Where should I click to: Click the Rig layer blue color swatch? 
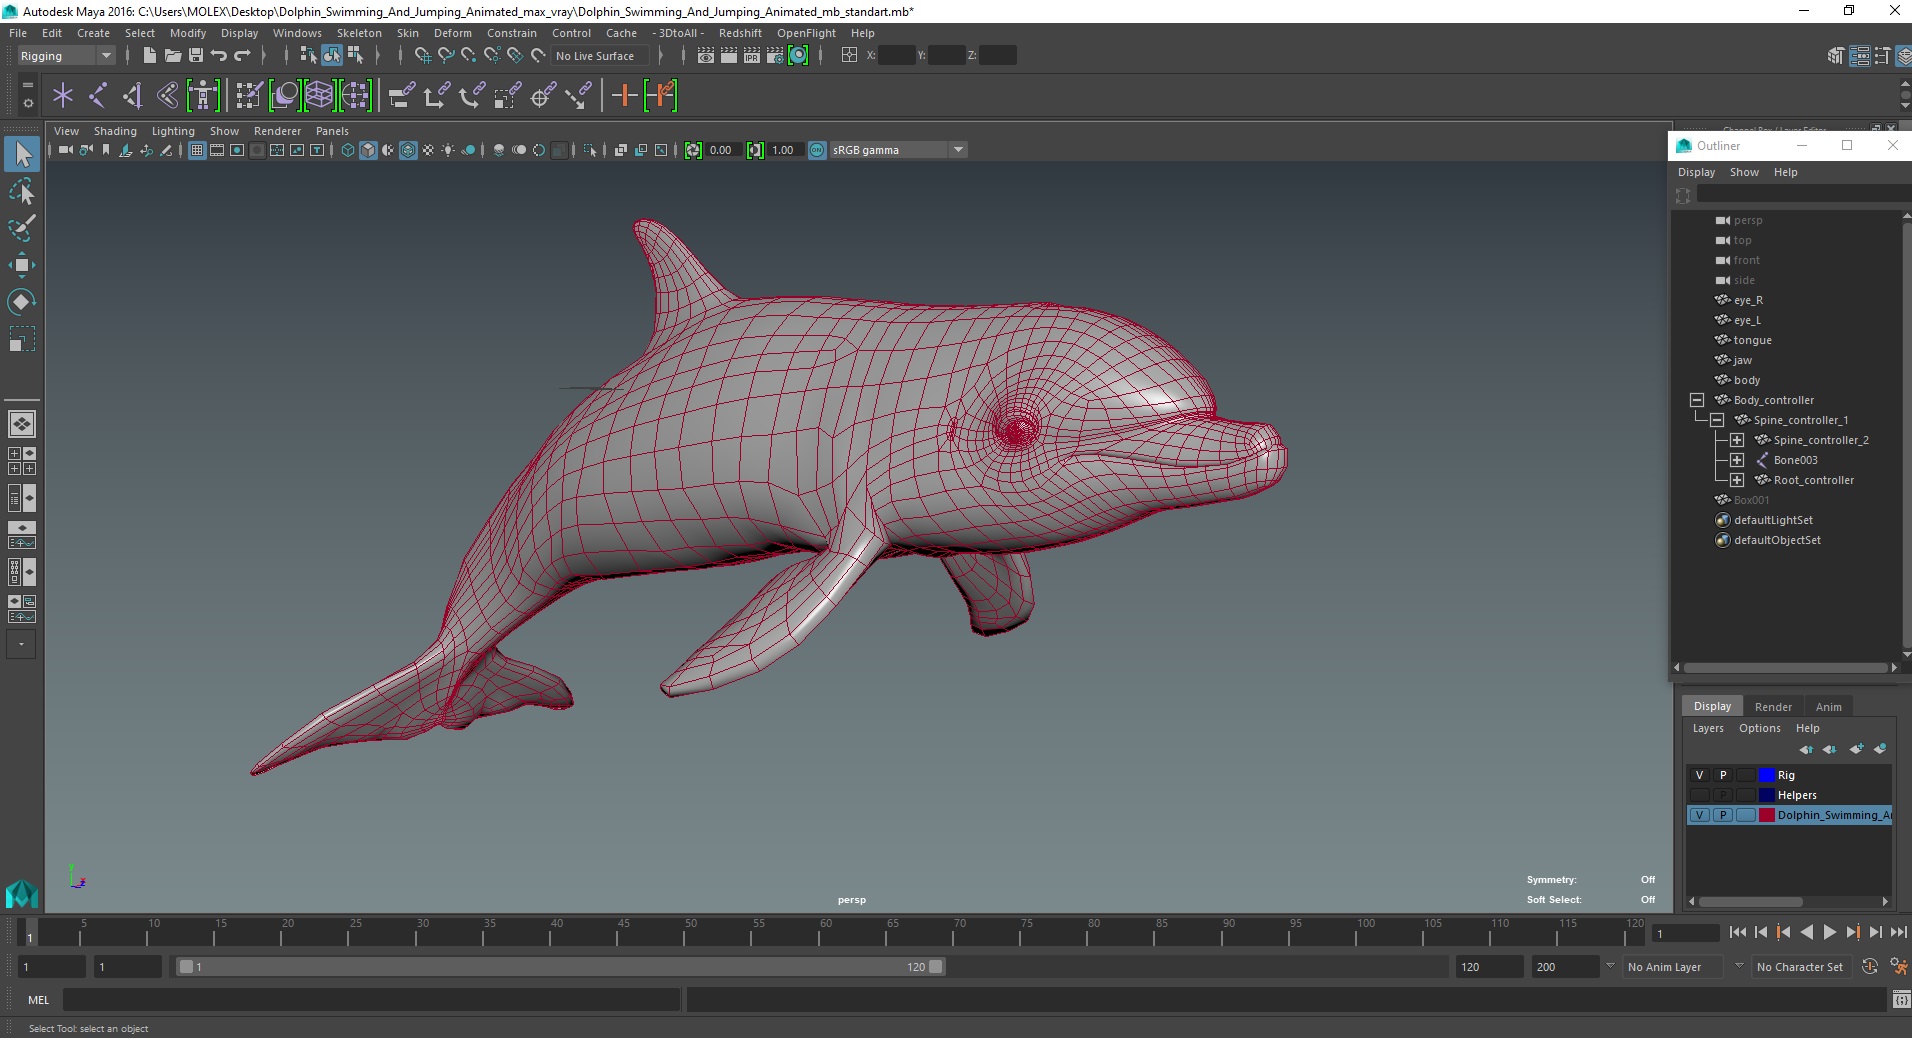(x=1766, y=775)
